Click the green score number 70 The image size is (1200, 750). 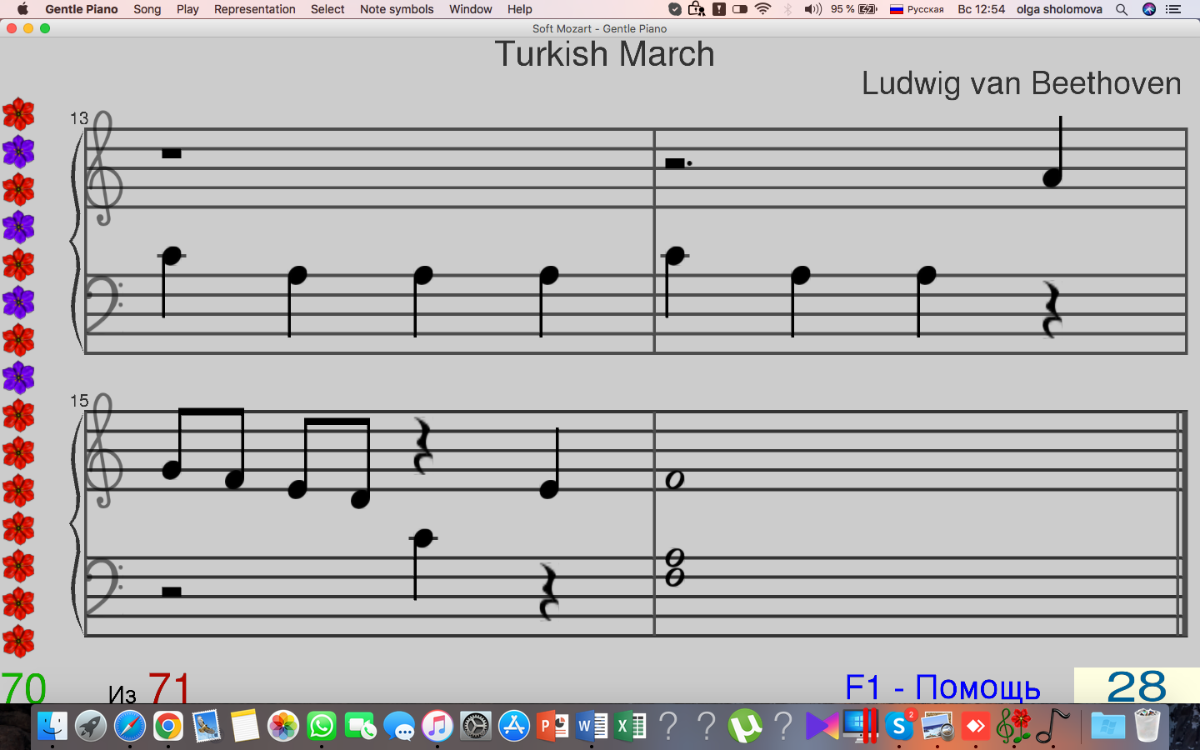click(x=23, y=689)
